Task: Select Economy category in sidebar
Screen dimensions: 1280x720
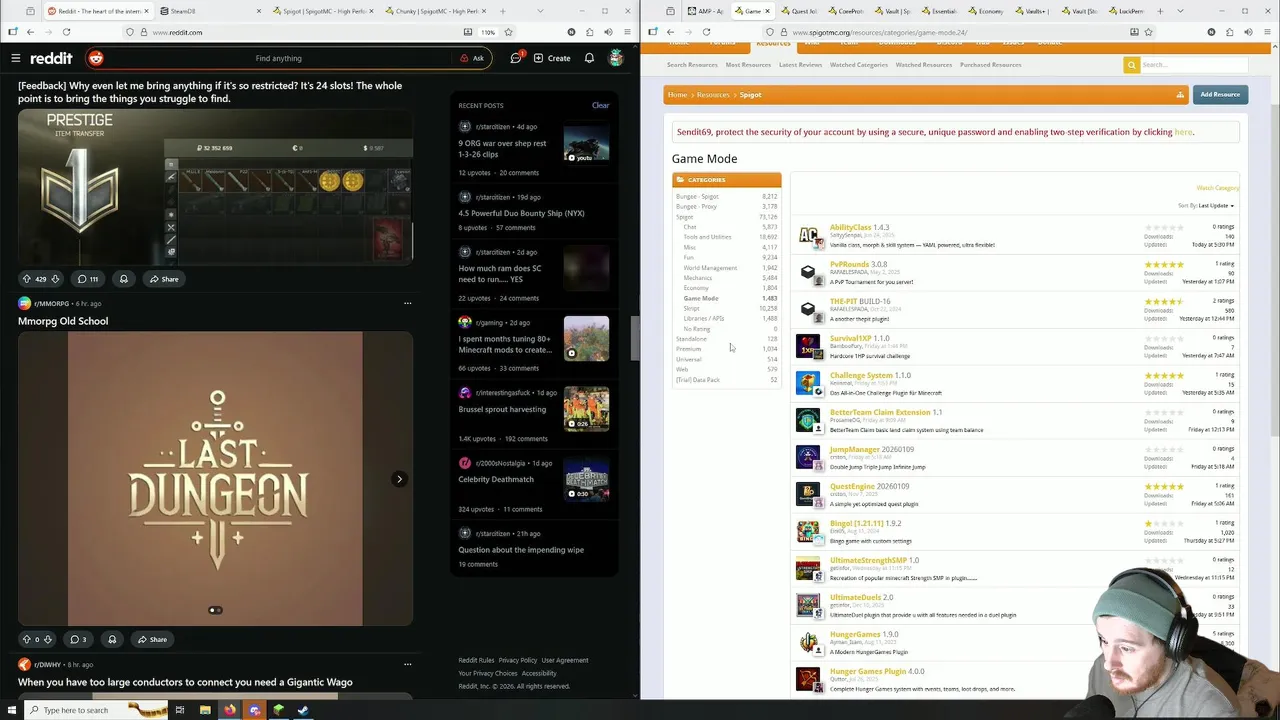Action: [x=696, y=288]
